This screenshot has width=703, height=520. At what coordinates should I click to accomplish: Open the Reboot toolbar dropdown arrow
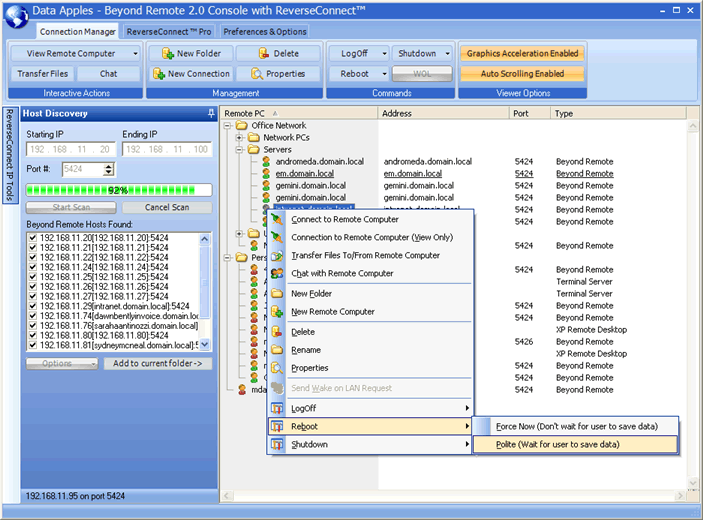[x=384, y=74]
